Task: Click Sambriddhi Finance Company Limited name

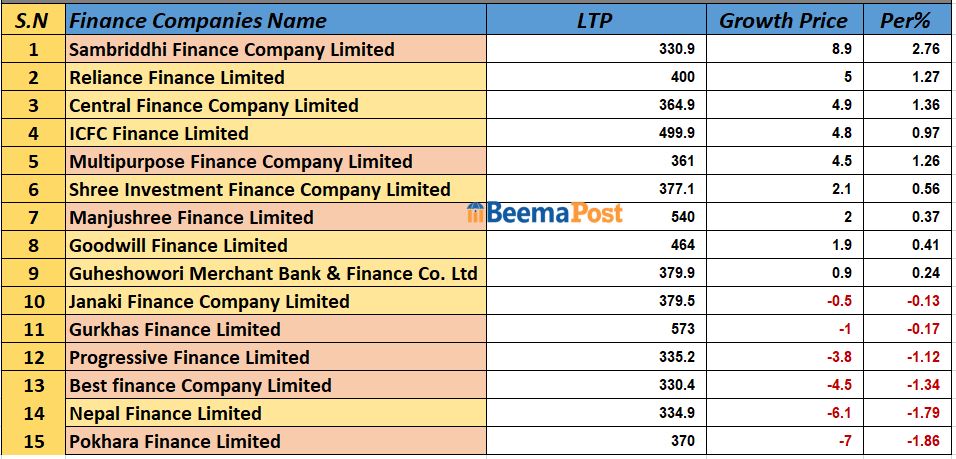Action: [x=232, y=49]
